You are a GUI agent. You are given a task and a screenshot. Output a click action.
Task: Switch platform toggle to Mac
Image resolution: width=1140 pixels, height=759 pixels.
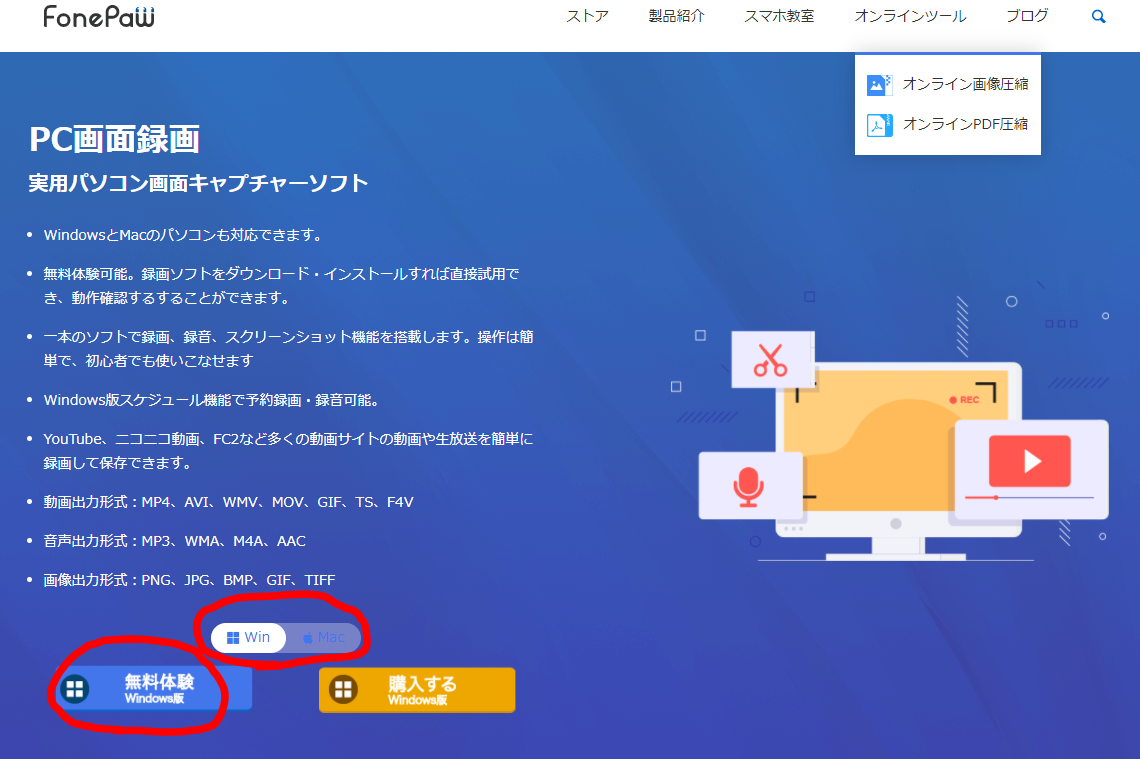point(324,638)
